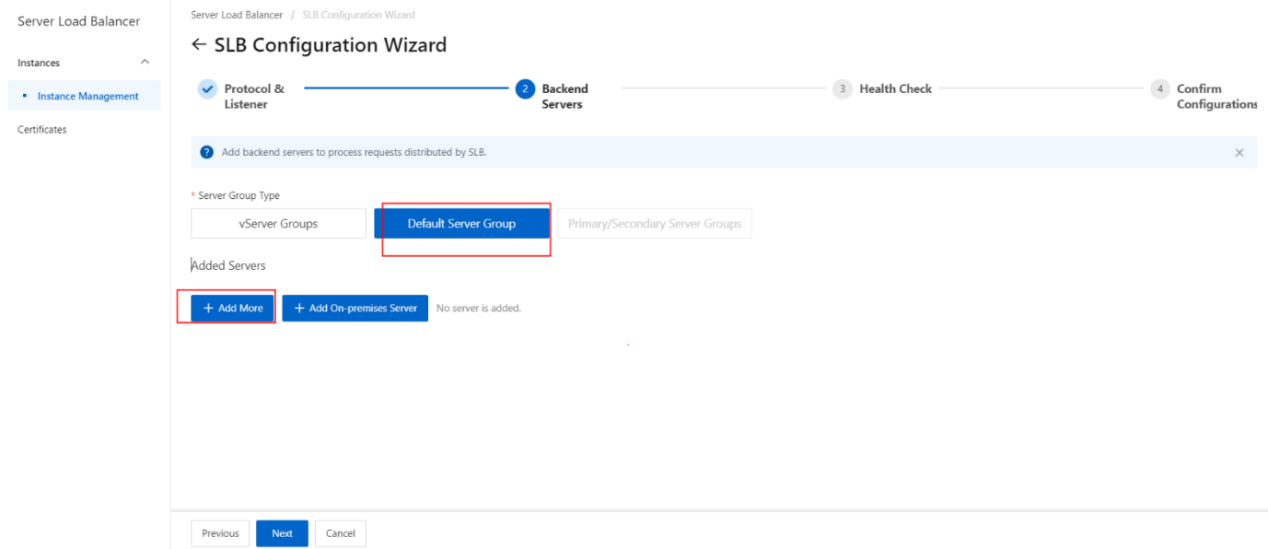Select Primary/Secondary Server Groups option

coord(655,224)
